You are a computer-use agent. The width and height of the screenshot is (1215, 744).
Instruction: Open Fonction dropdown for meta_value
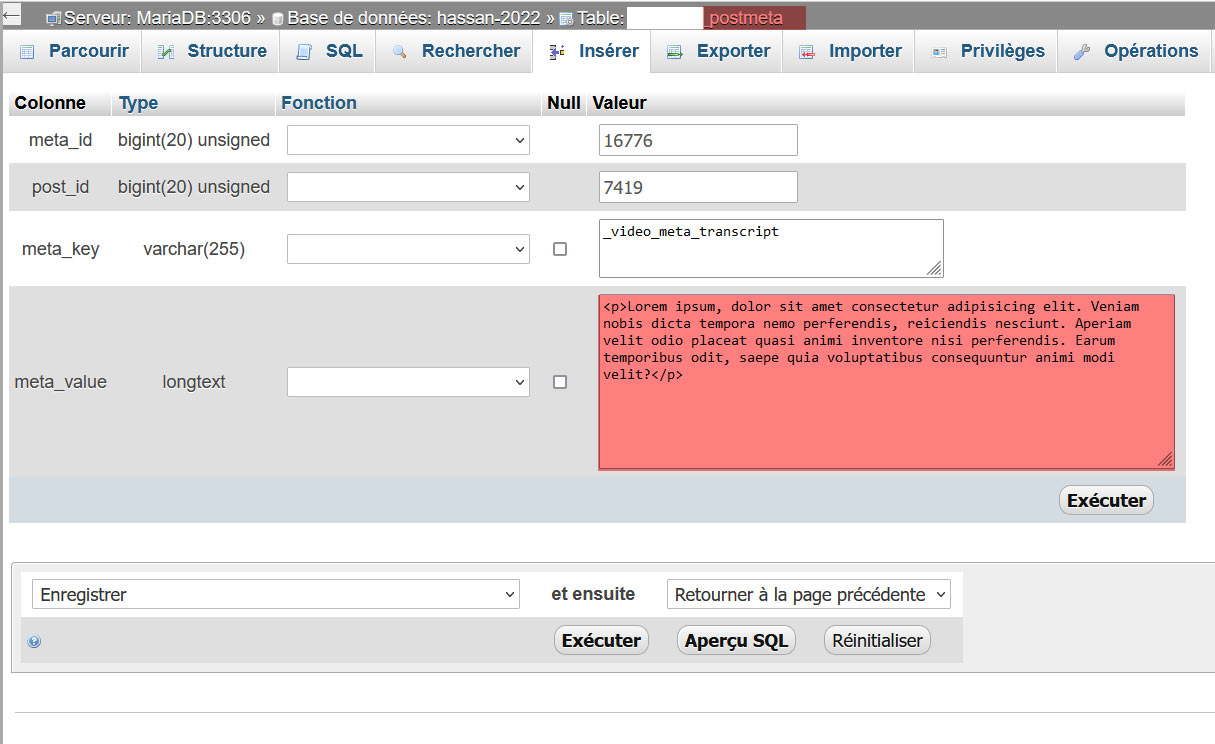tap(408, 382)
